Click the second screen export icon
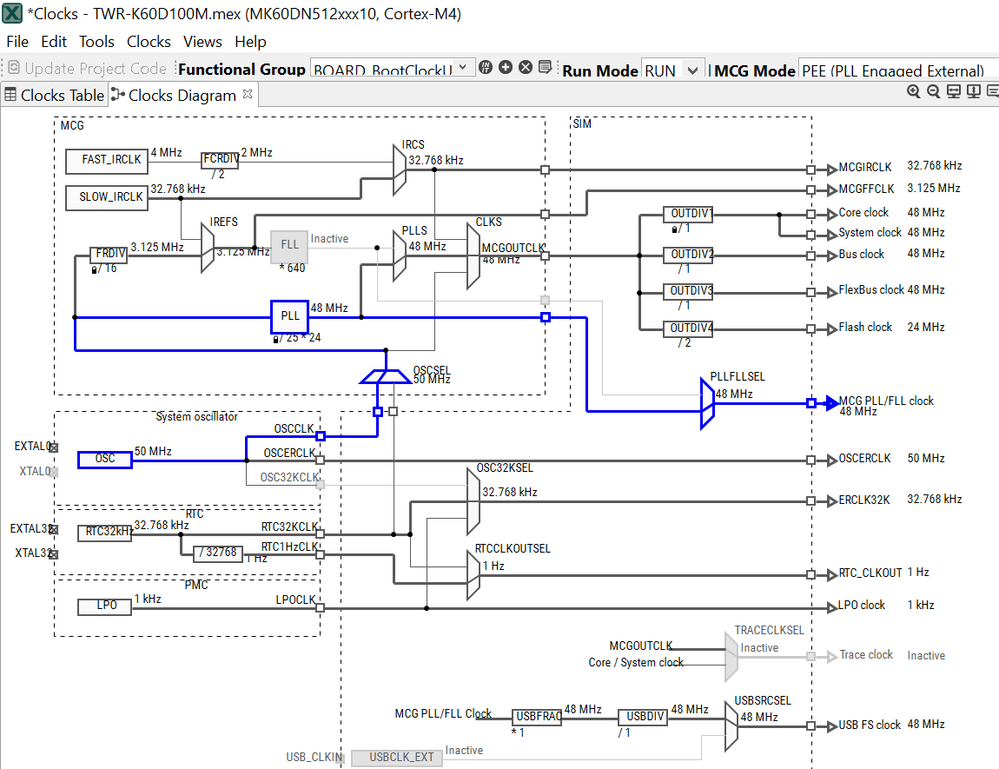The height and width of the screenshot is (769, 999). click(974, 92)
